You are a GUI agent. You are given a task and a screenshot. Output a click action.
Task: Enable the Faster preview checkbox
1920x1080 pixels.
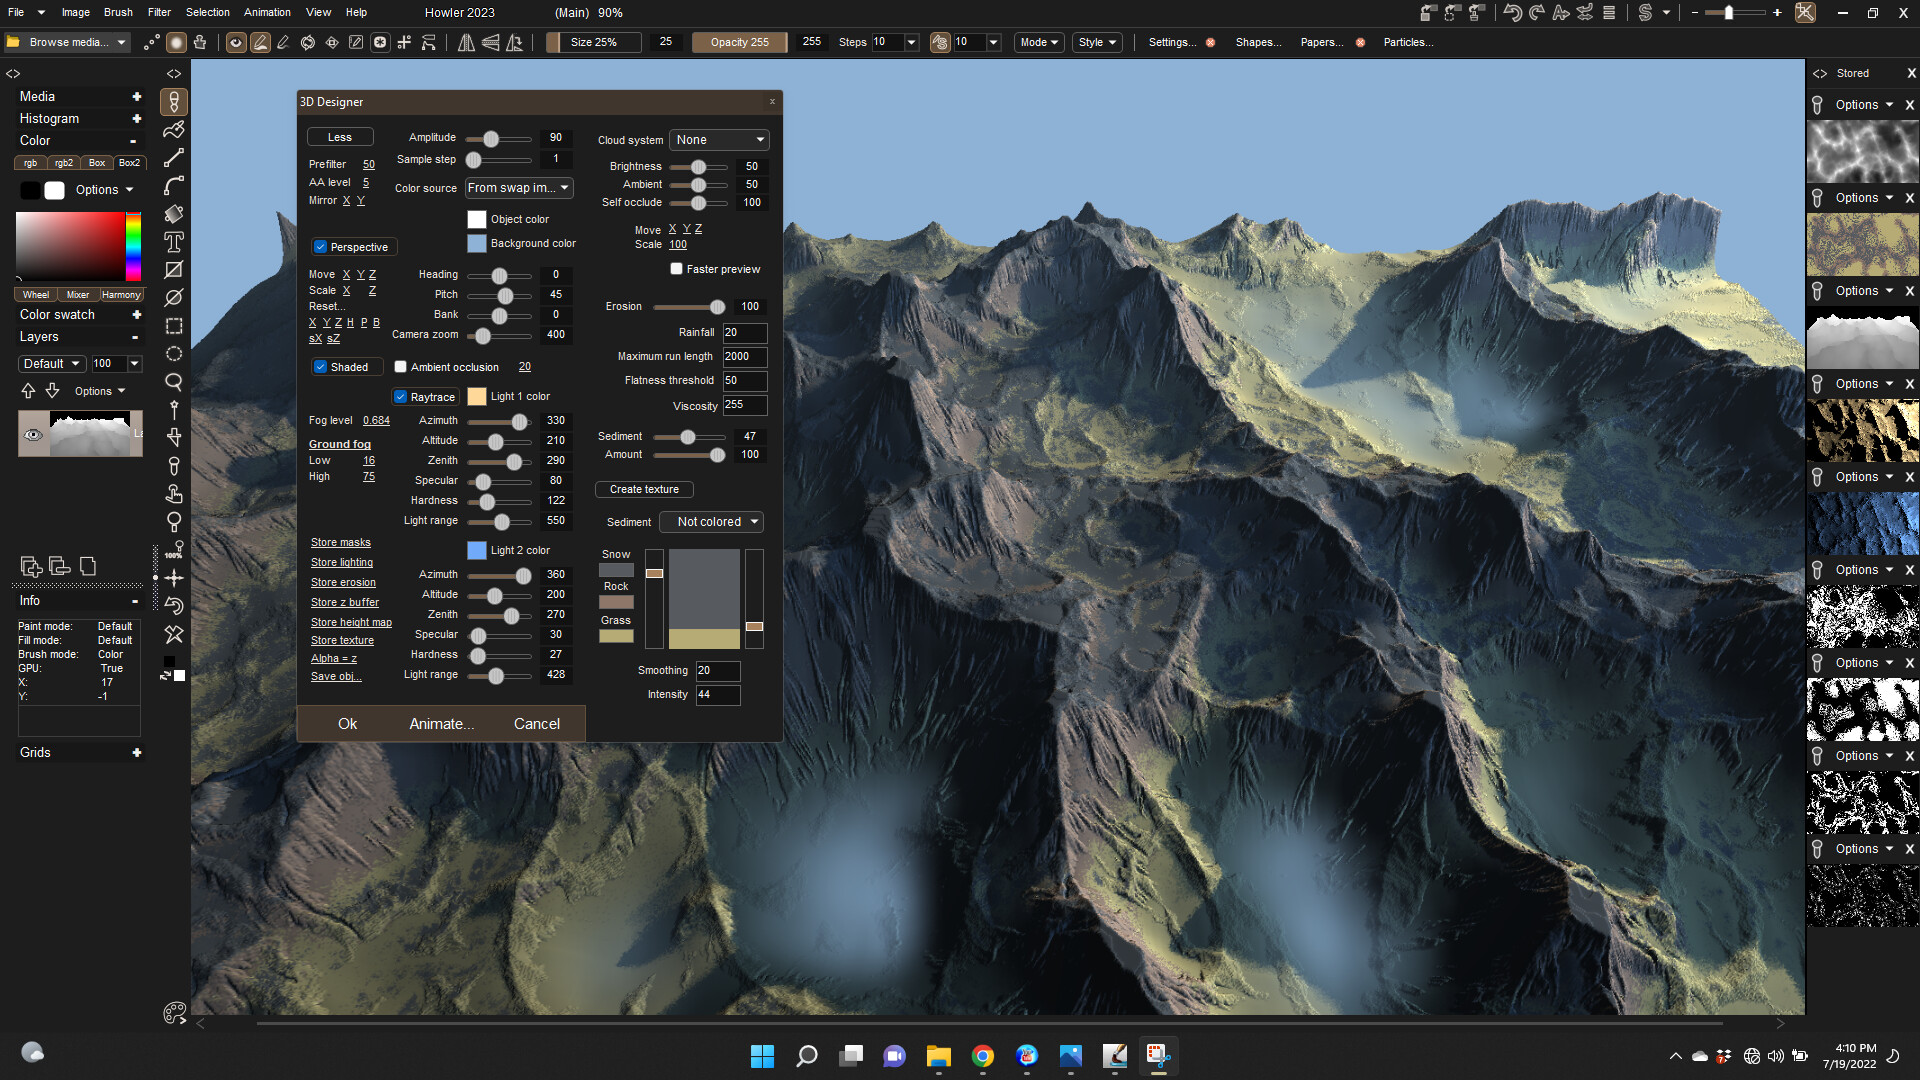(676, 268)
